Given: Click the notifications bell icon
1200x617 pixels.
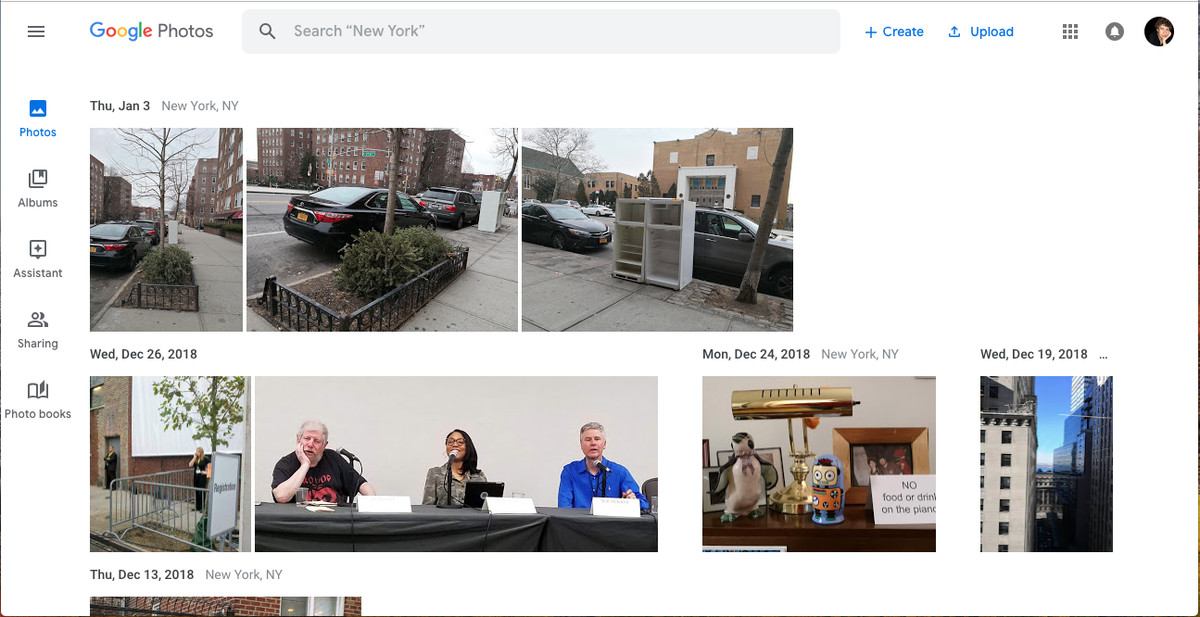Looking at the screenshot, I should 1114,31.
